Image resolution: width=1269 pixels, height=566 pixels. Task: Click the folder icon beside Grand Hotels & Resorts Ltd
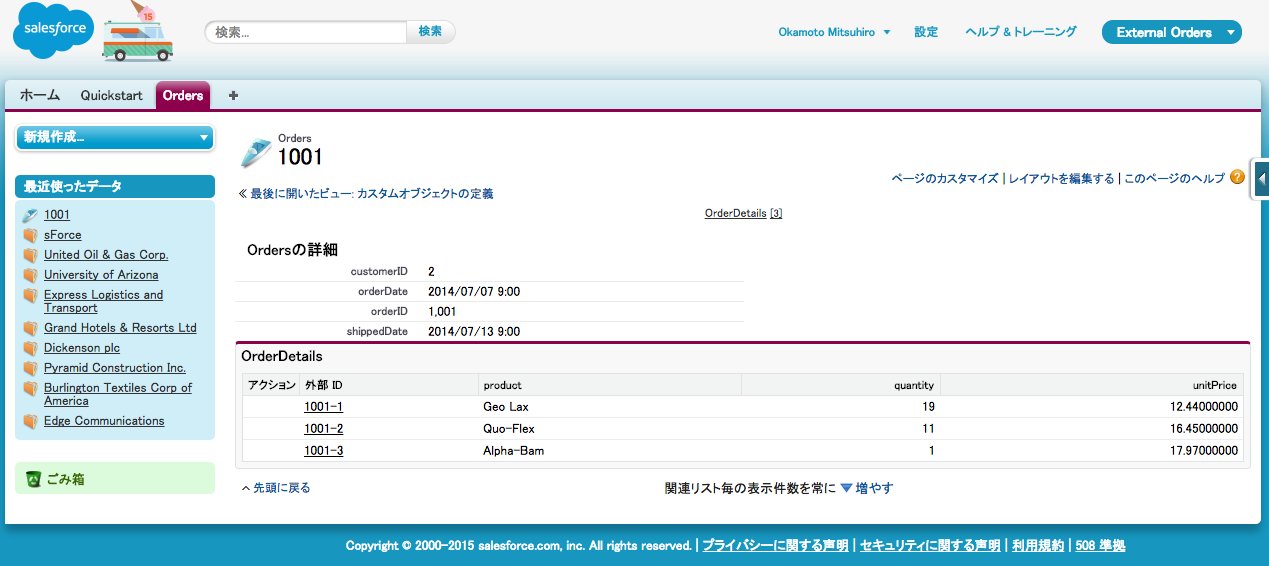[30, 328]
